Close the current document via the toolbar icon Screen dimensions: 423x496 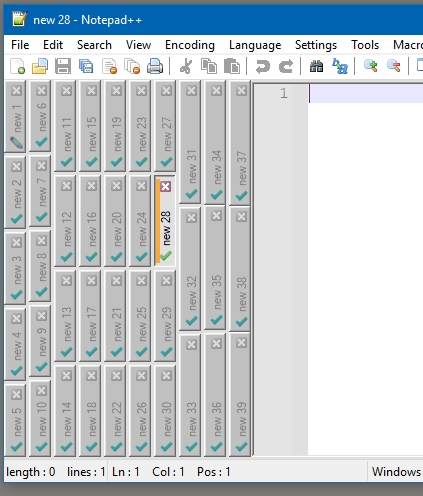point(109,66)
